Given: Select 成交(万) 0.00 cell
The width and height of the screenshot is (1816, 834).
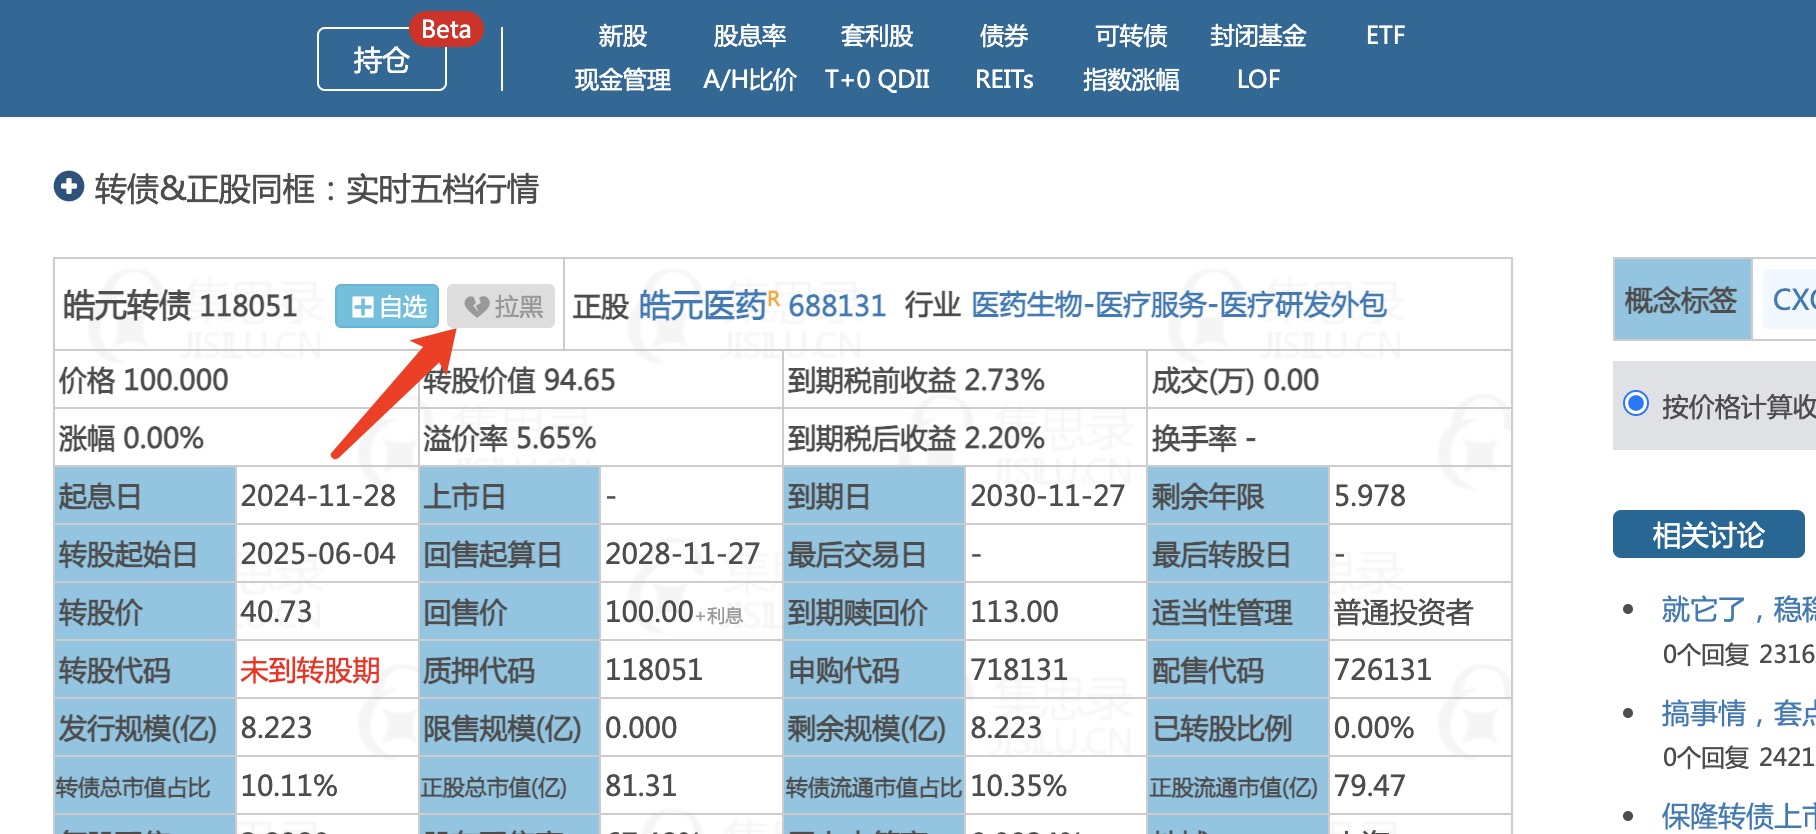Looking at the screenshot, I should click(1329, 380).
